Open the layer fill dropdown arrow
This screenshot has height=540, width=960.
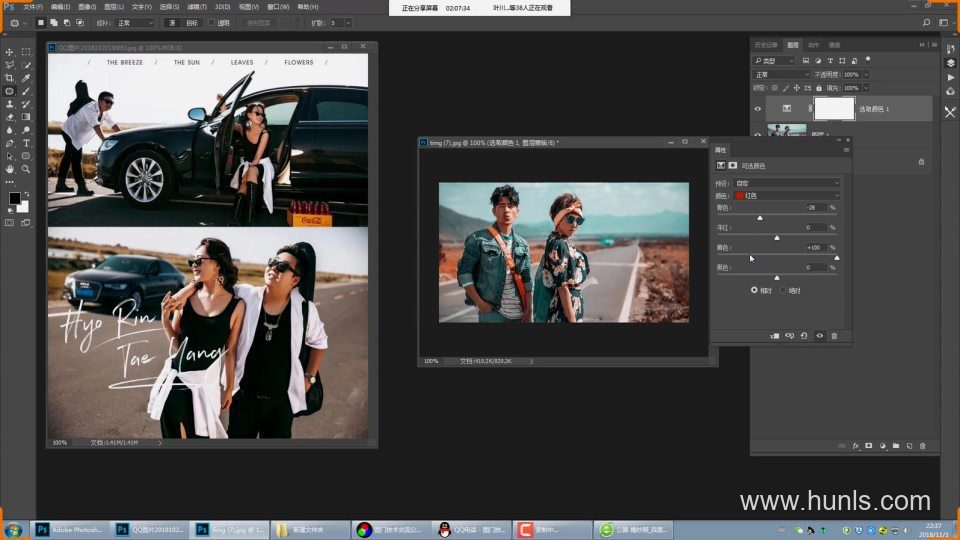(866, 88)
